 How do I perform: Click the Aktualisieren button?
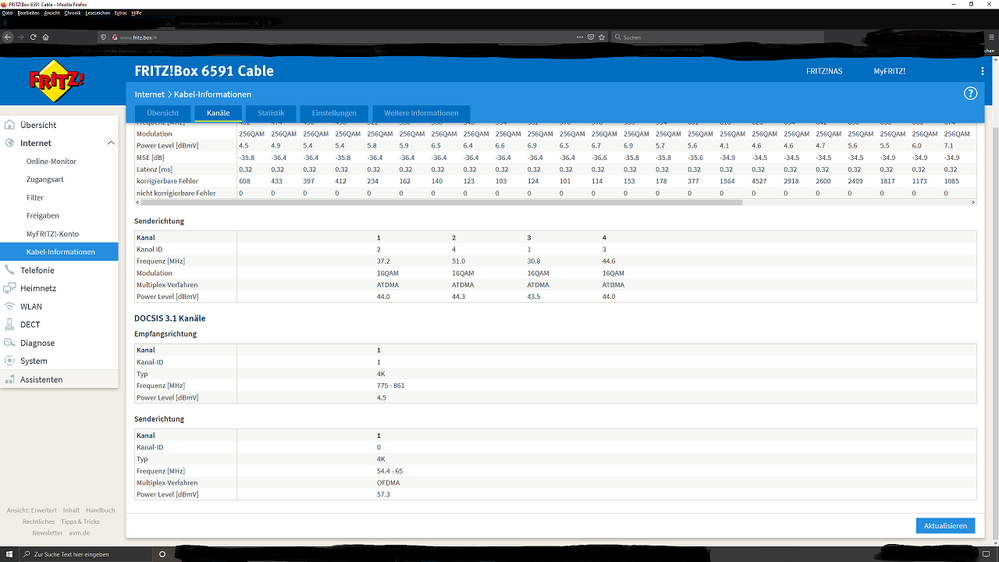click(x=945, y=526)
